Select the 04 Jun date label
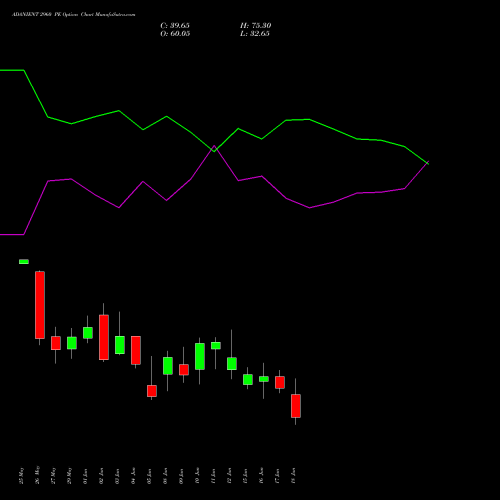 click(x=134, y=476)
